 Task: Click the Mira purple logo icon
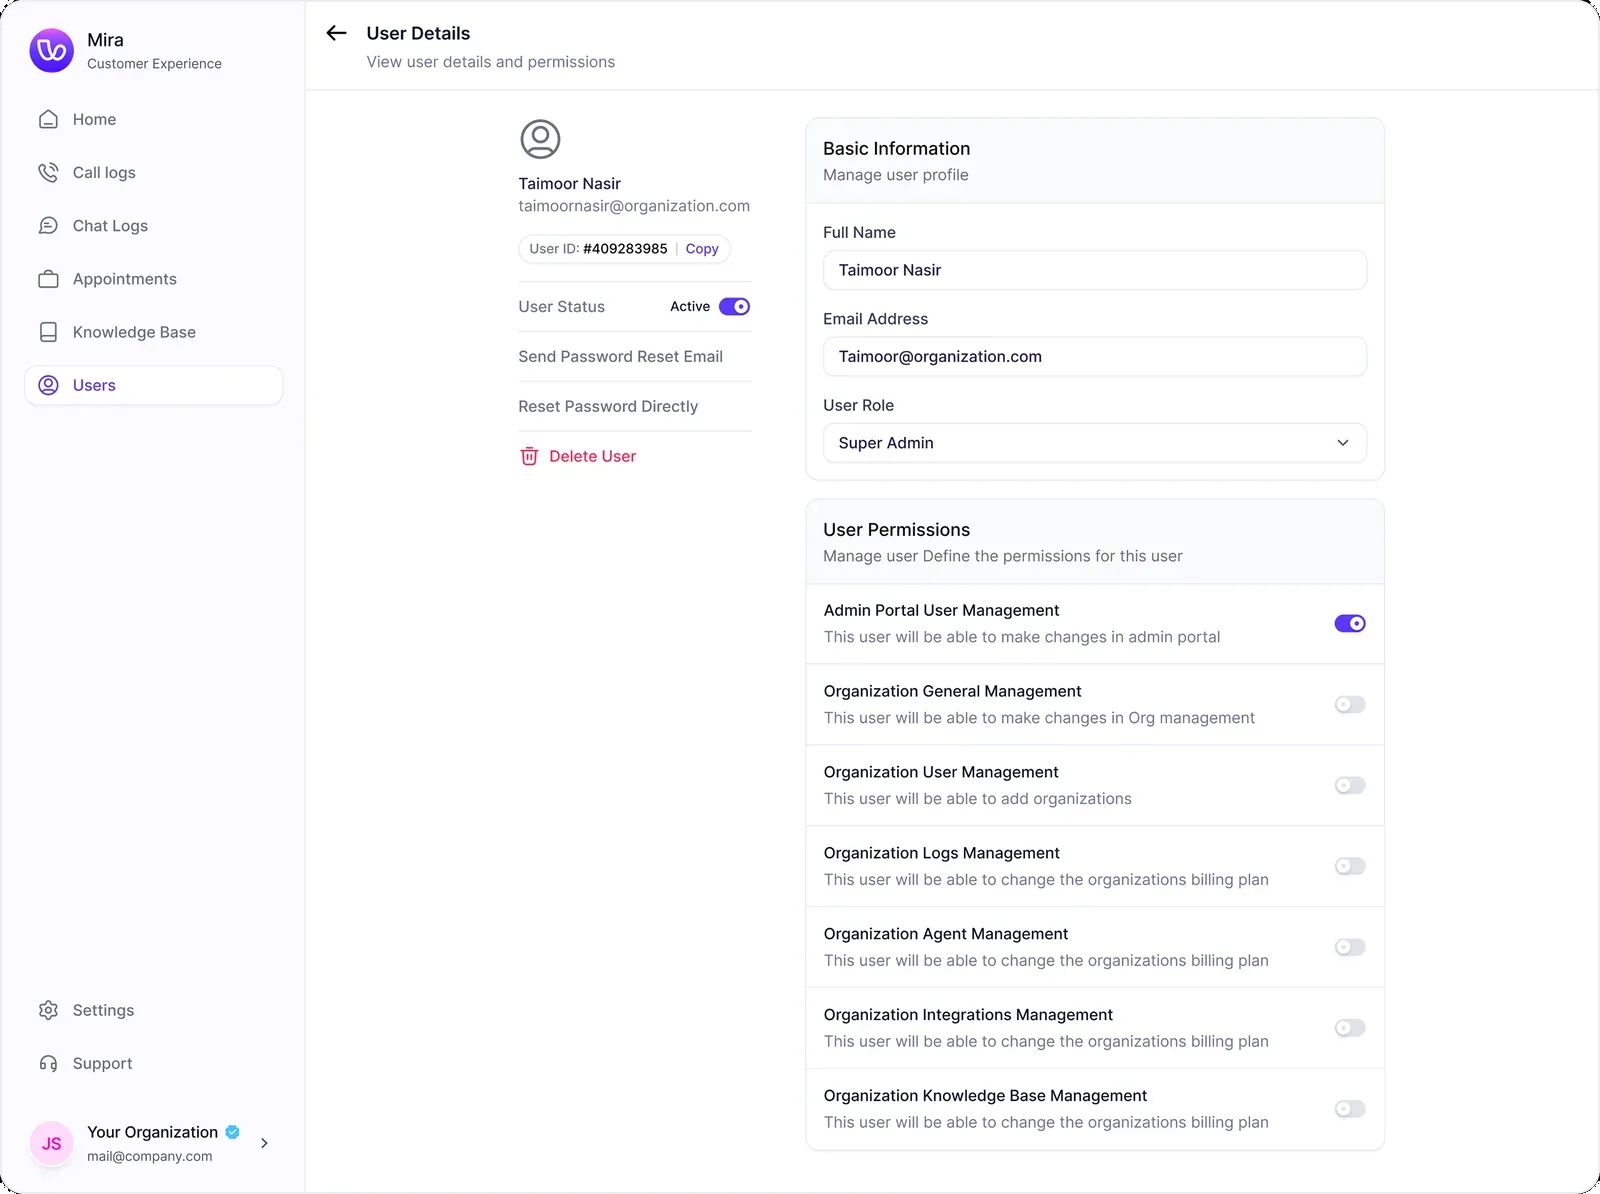(x=52, y=50)
